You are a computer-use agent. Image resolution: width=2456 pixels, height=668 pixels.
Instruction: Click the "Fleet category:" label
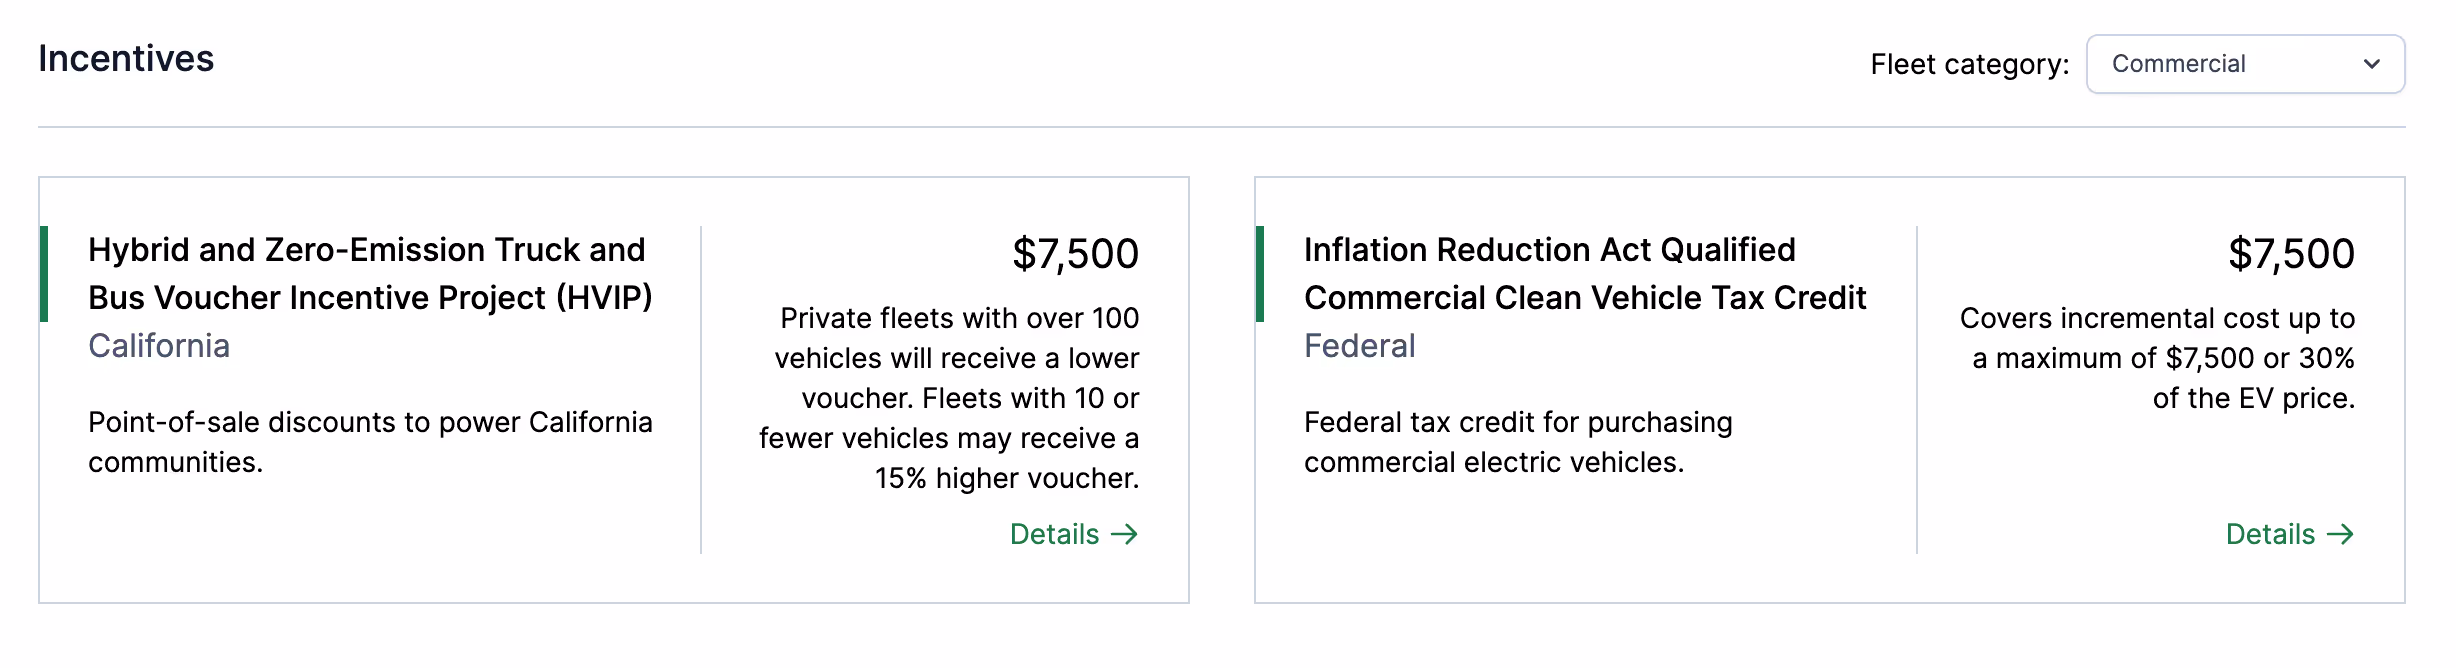(x=1969, y=64)
